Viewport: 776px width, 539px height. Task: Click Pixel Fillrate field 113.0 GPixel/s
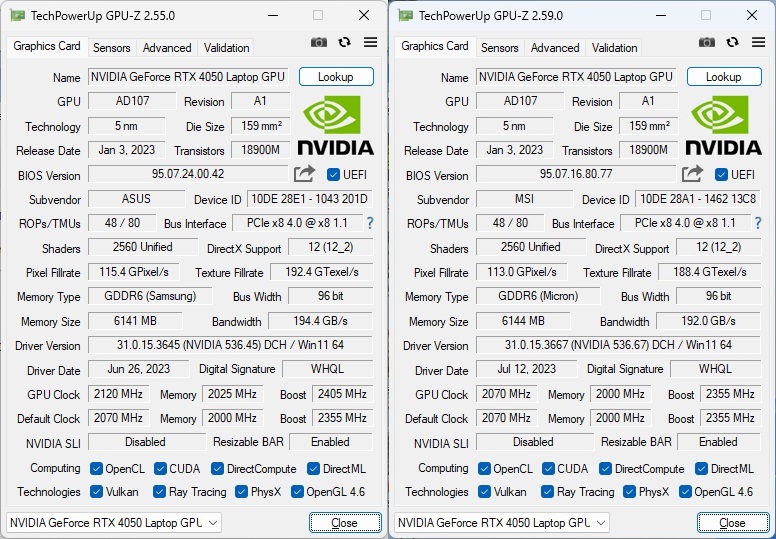pos(522,272)
